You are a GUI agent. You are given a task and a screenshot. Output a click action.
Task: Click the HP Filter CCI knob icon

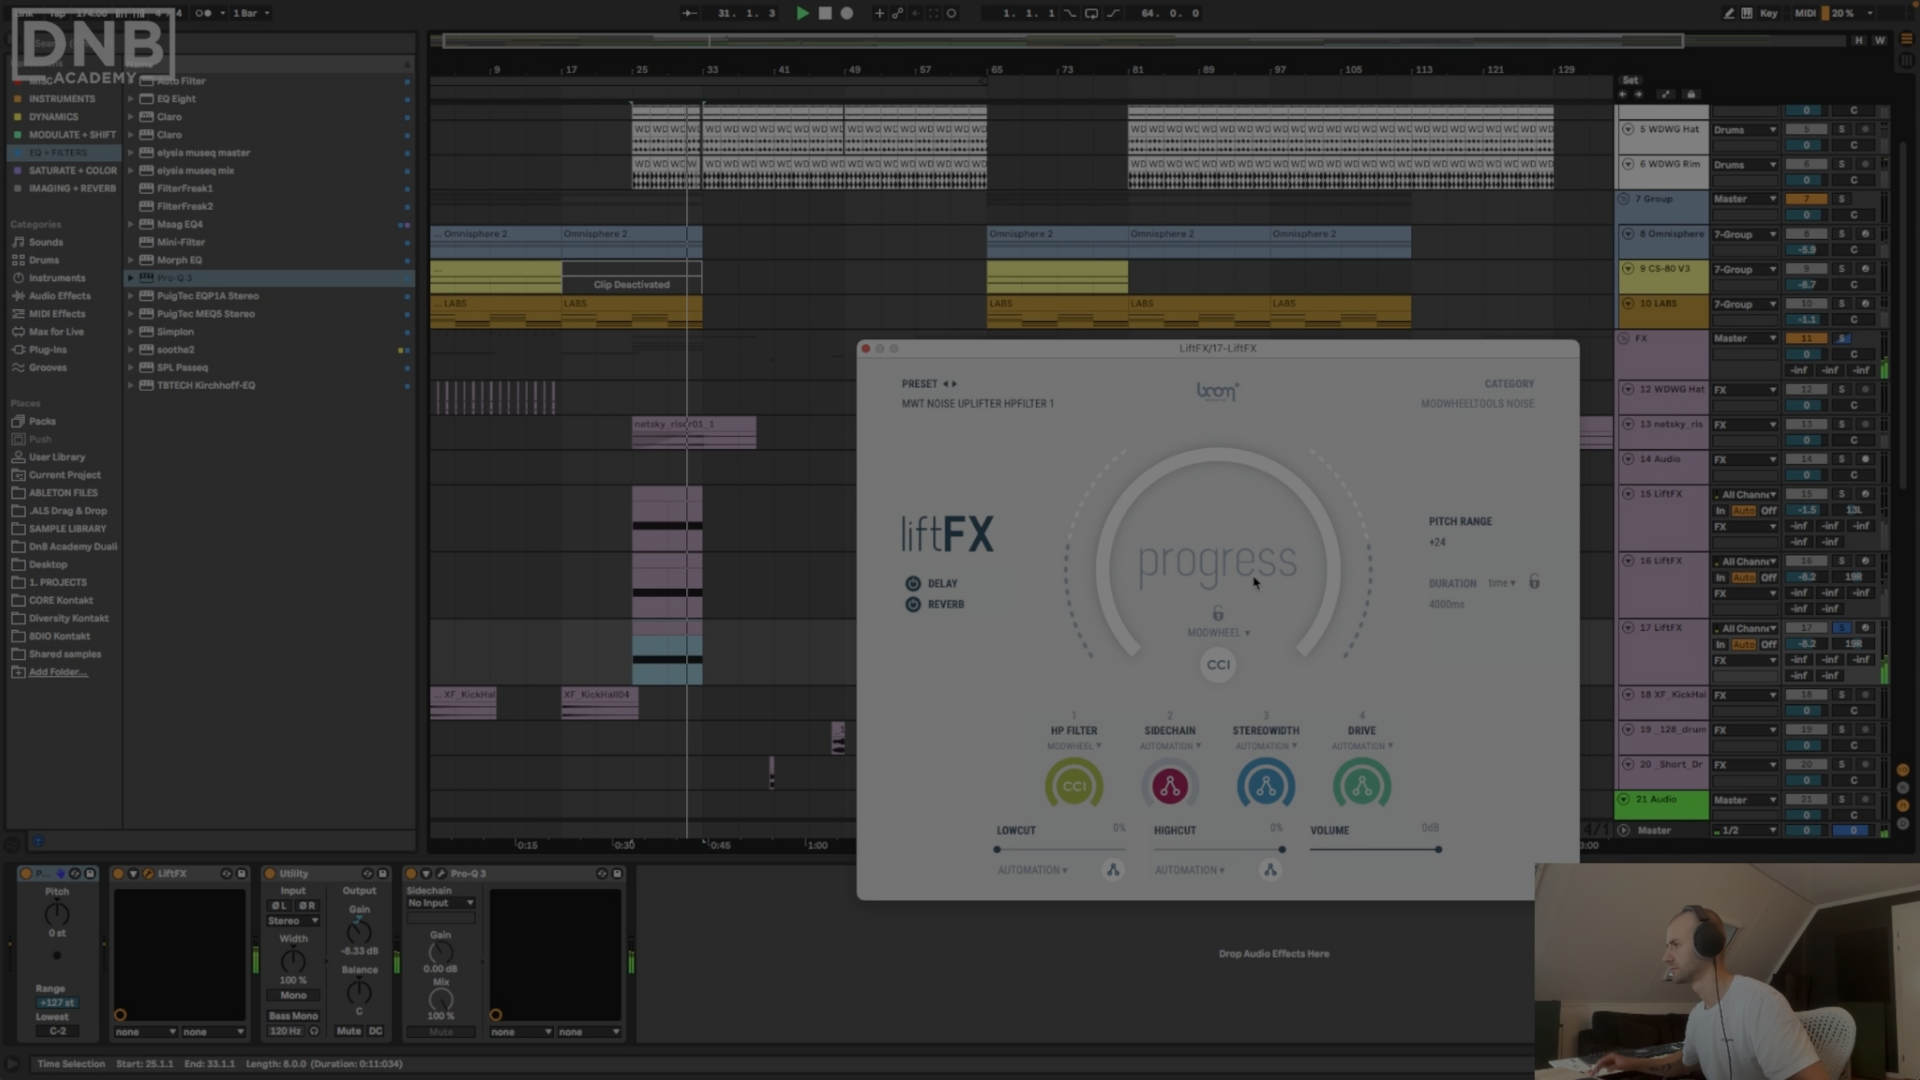(1074, 786)
